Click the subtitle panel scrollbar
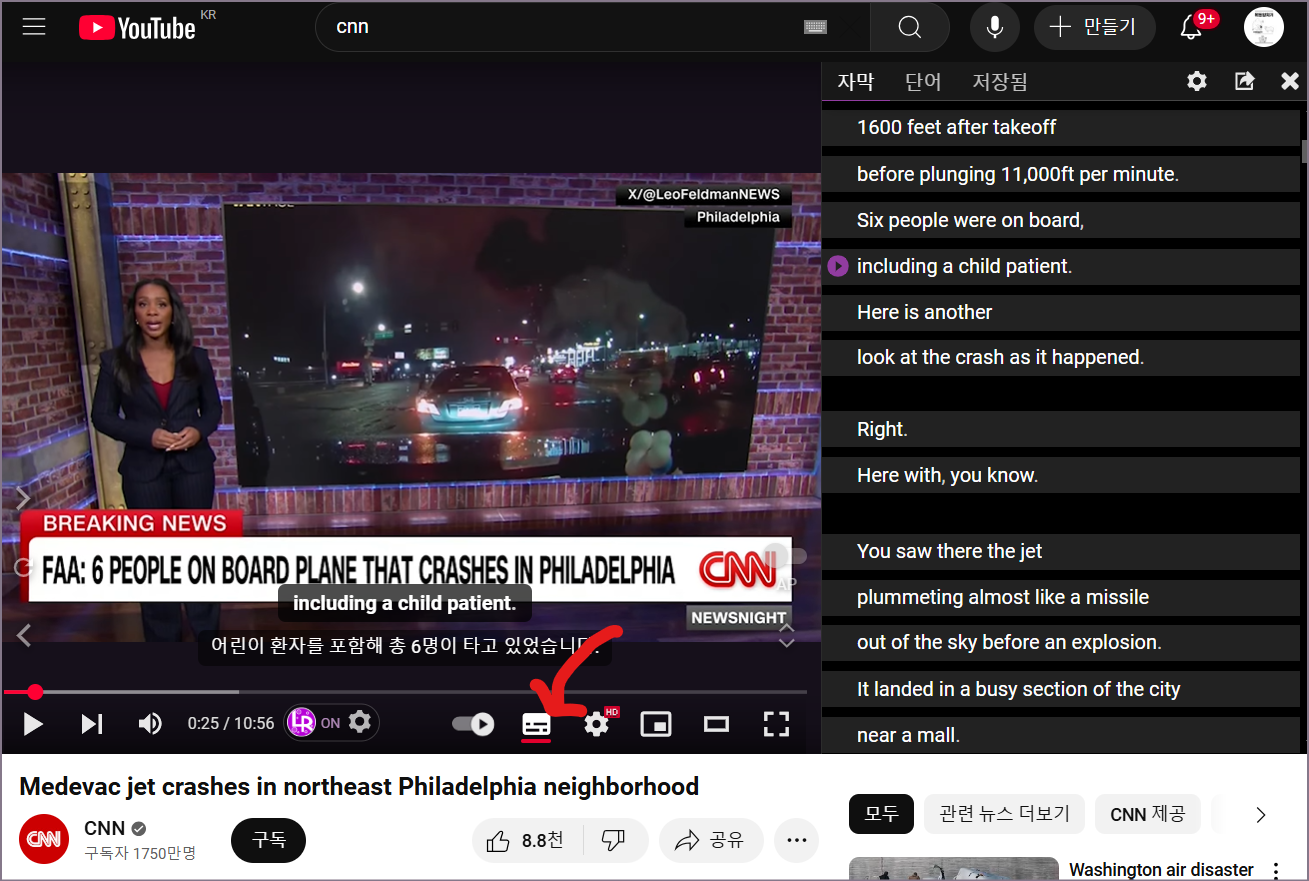 (x=1304, y=150)
